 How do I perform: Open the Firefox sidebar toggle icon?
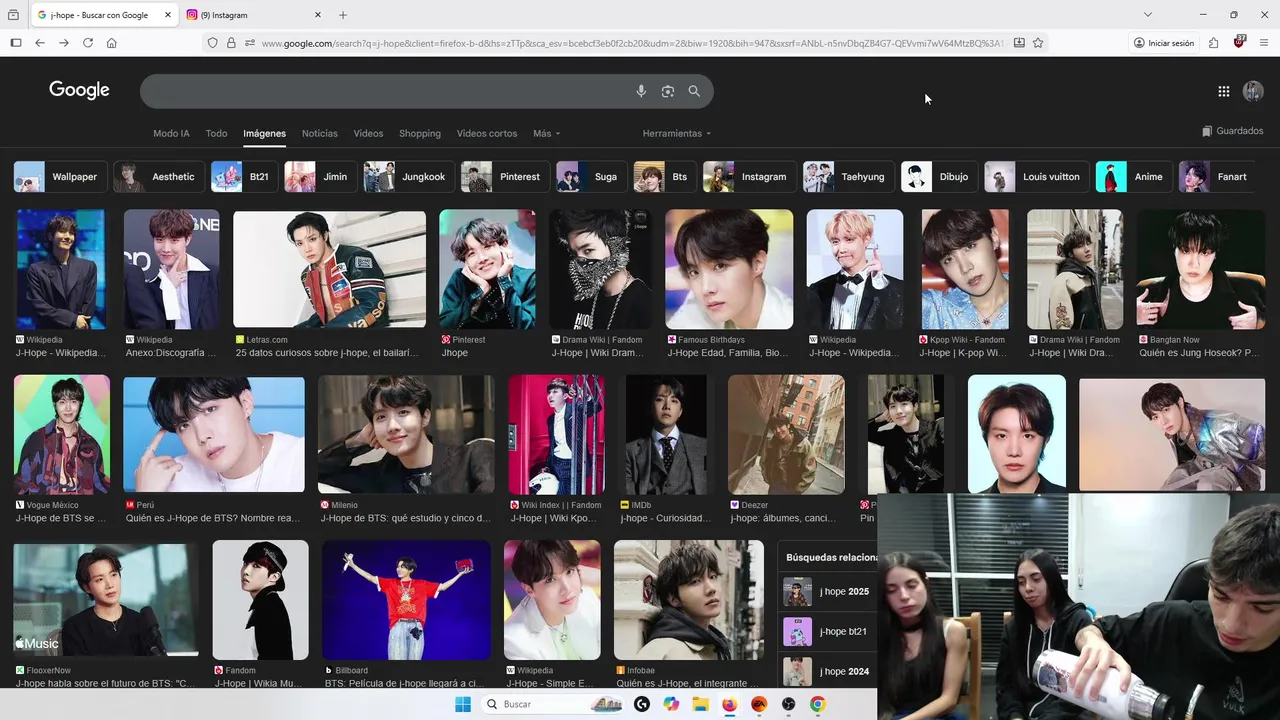[16, 43]
